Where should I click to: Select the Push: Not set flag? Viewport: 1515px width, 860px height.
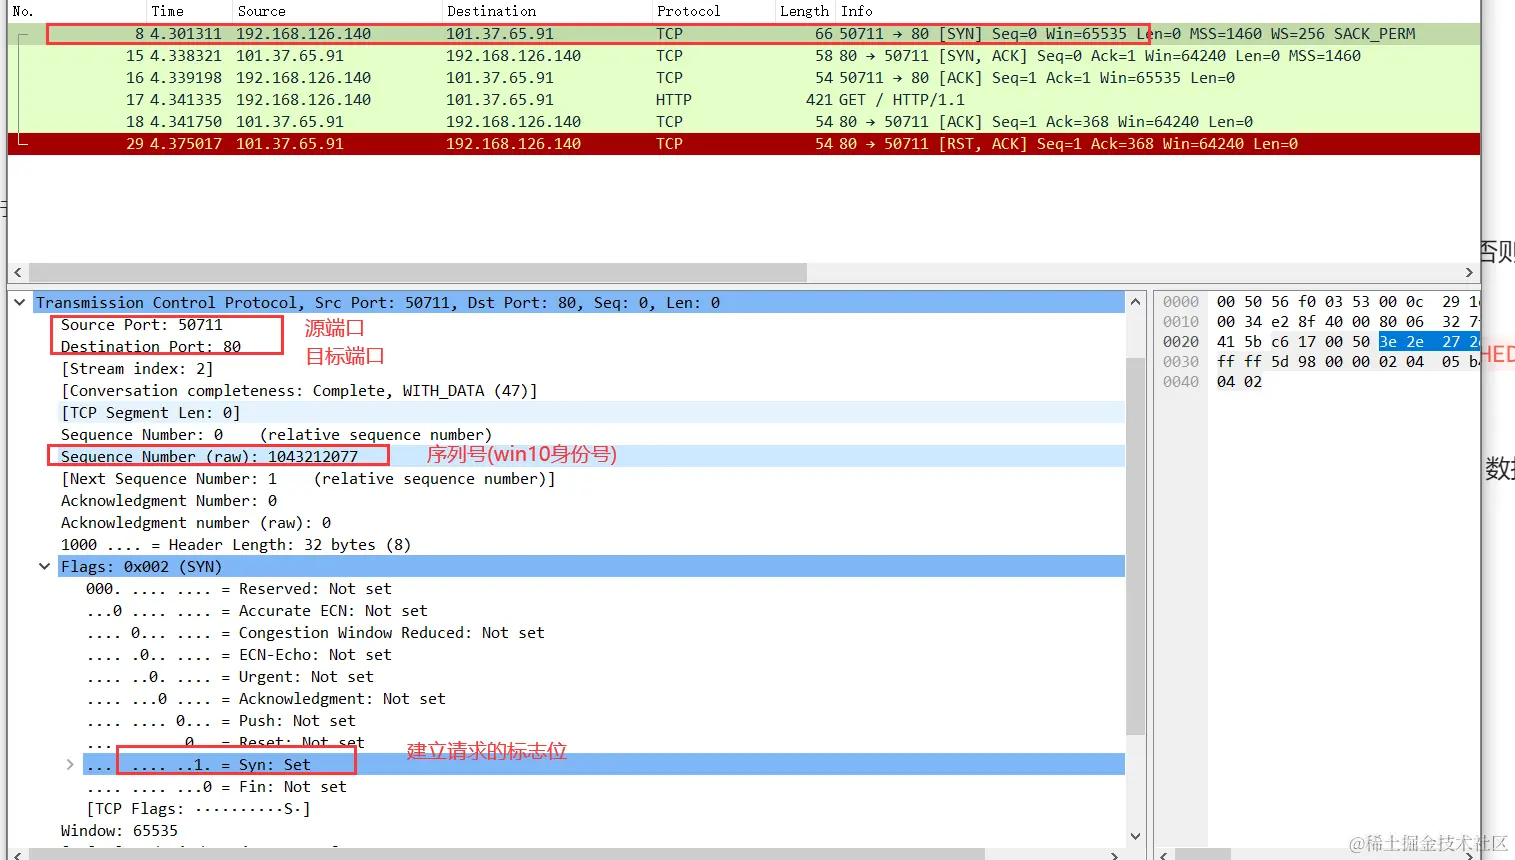tap(221, 720)
